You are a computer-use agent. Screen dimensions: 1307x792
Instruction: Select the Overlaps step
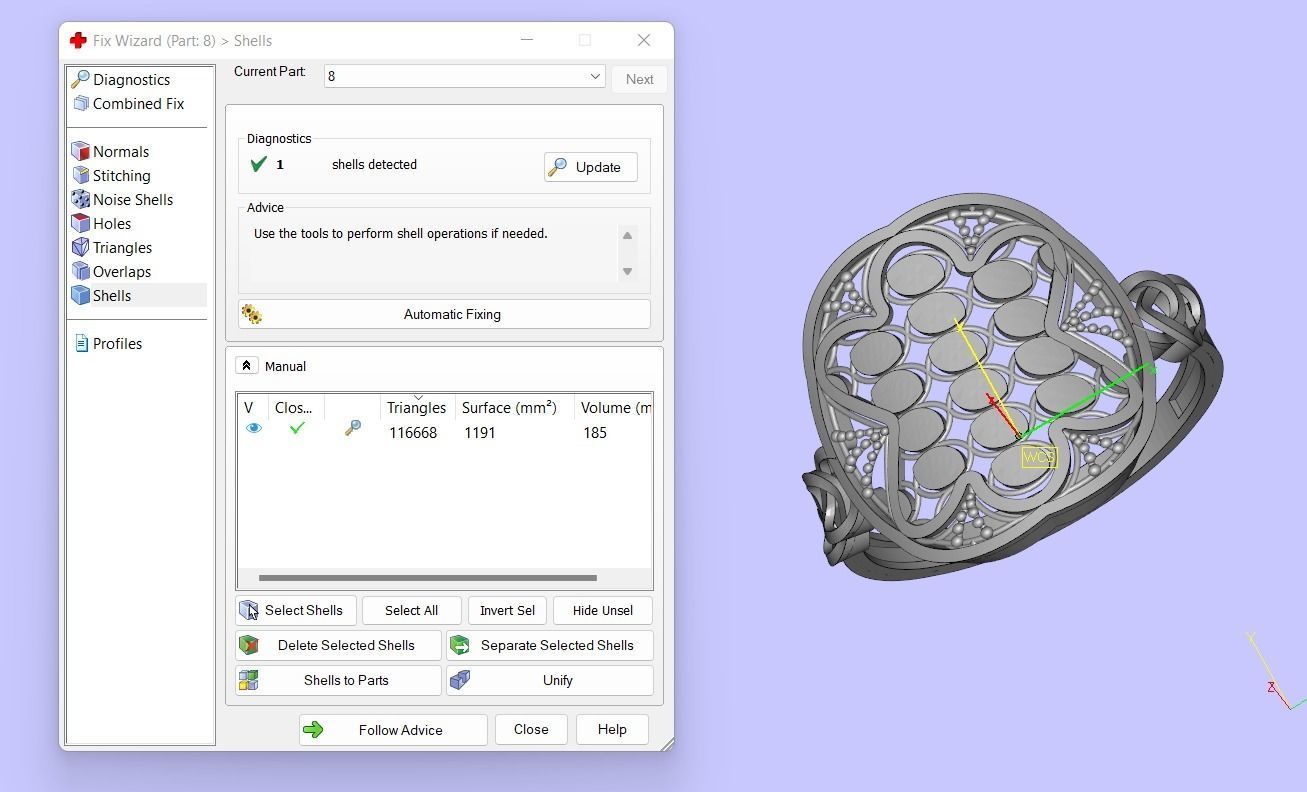(x=122, y=272)
